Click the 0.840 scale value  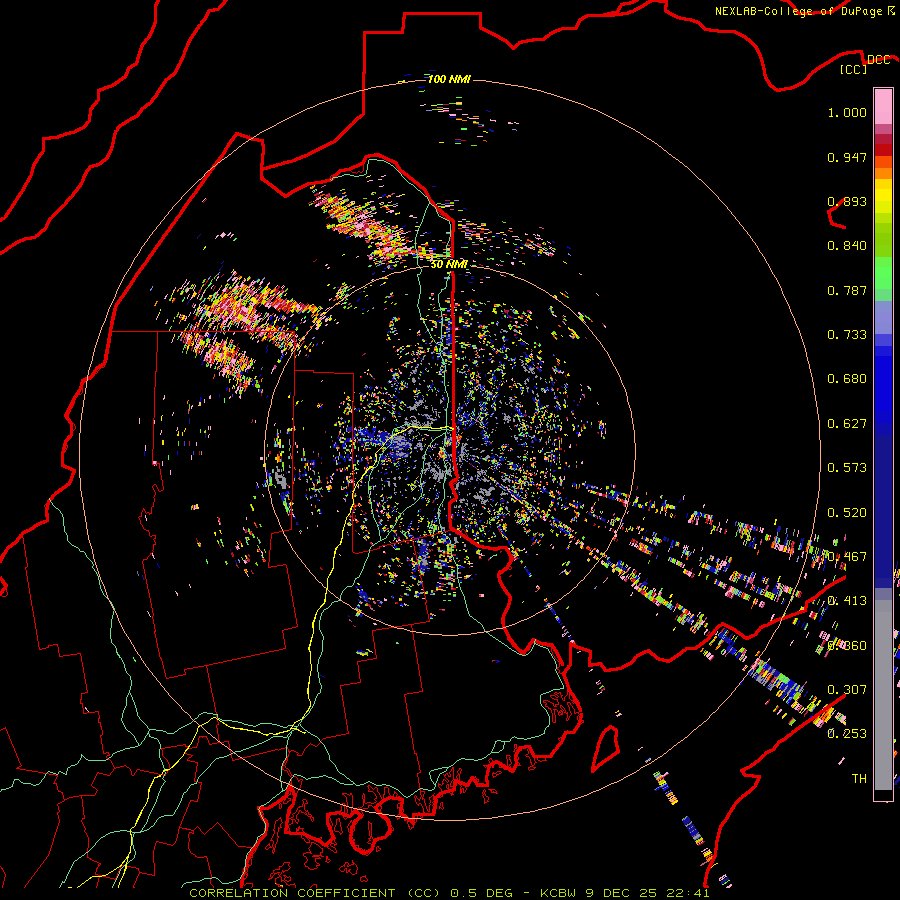pos(847,246)
